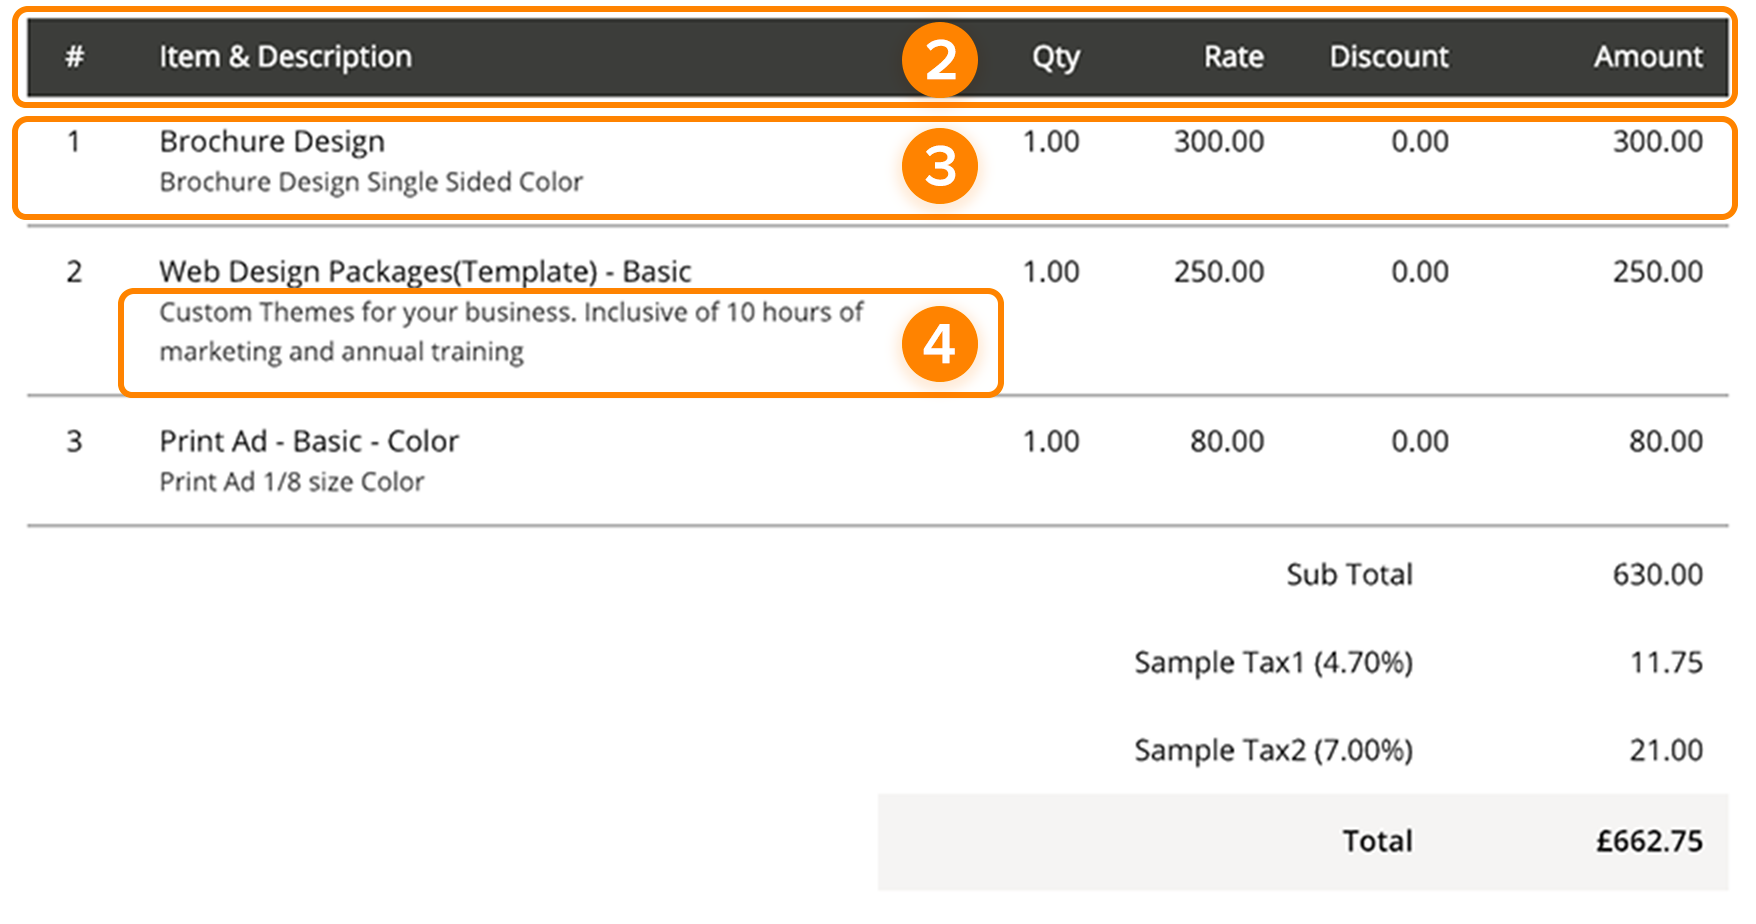Select the Print Ad - Basic - Color item
Viewport: 1756px width, 924px height.
(309, 442)
